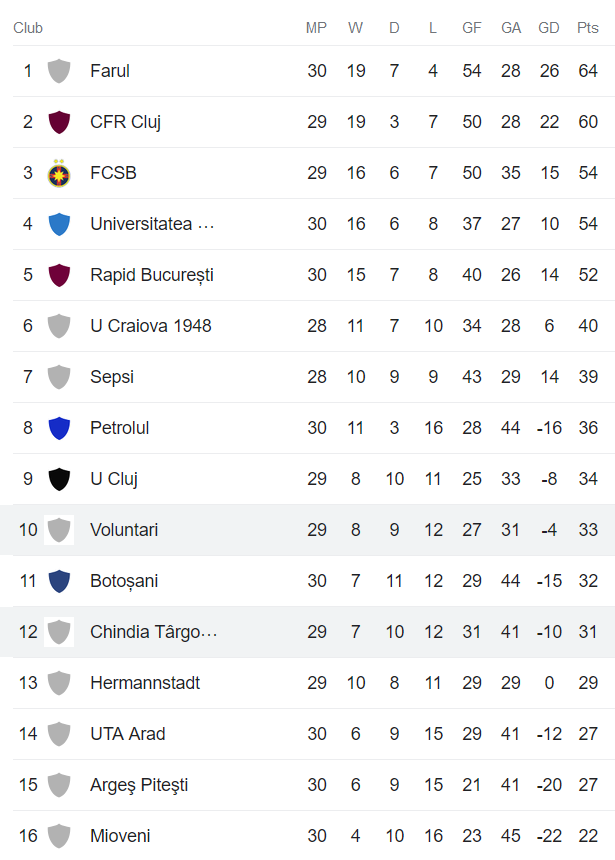Viewport: 615px width, 860px height.
Task: Click the Argeș Pitești team name
Action: [x=139, y=785]
